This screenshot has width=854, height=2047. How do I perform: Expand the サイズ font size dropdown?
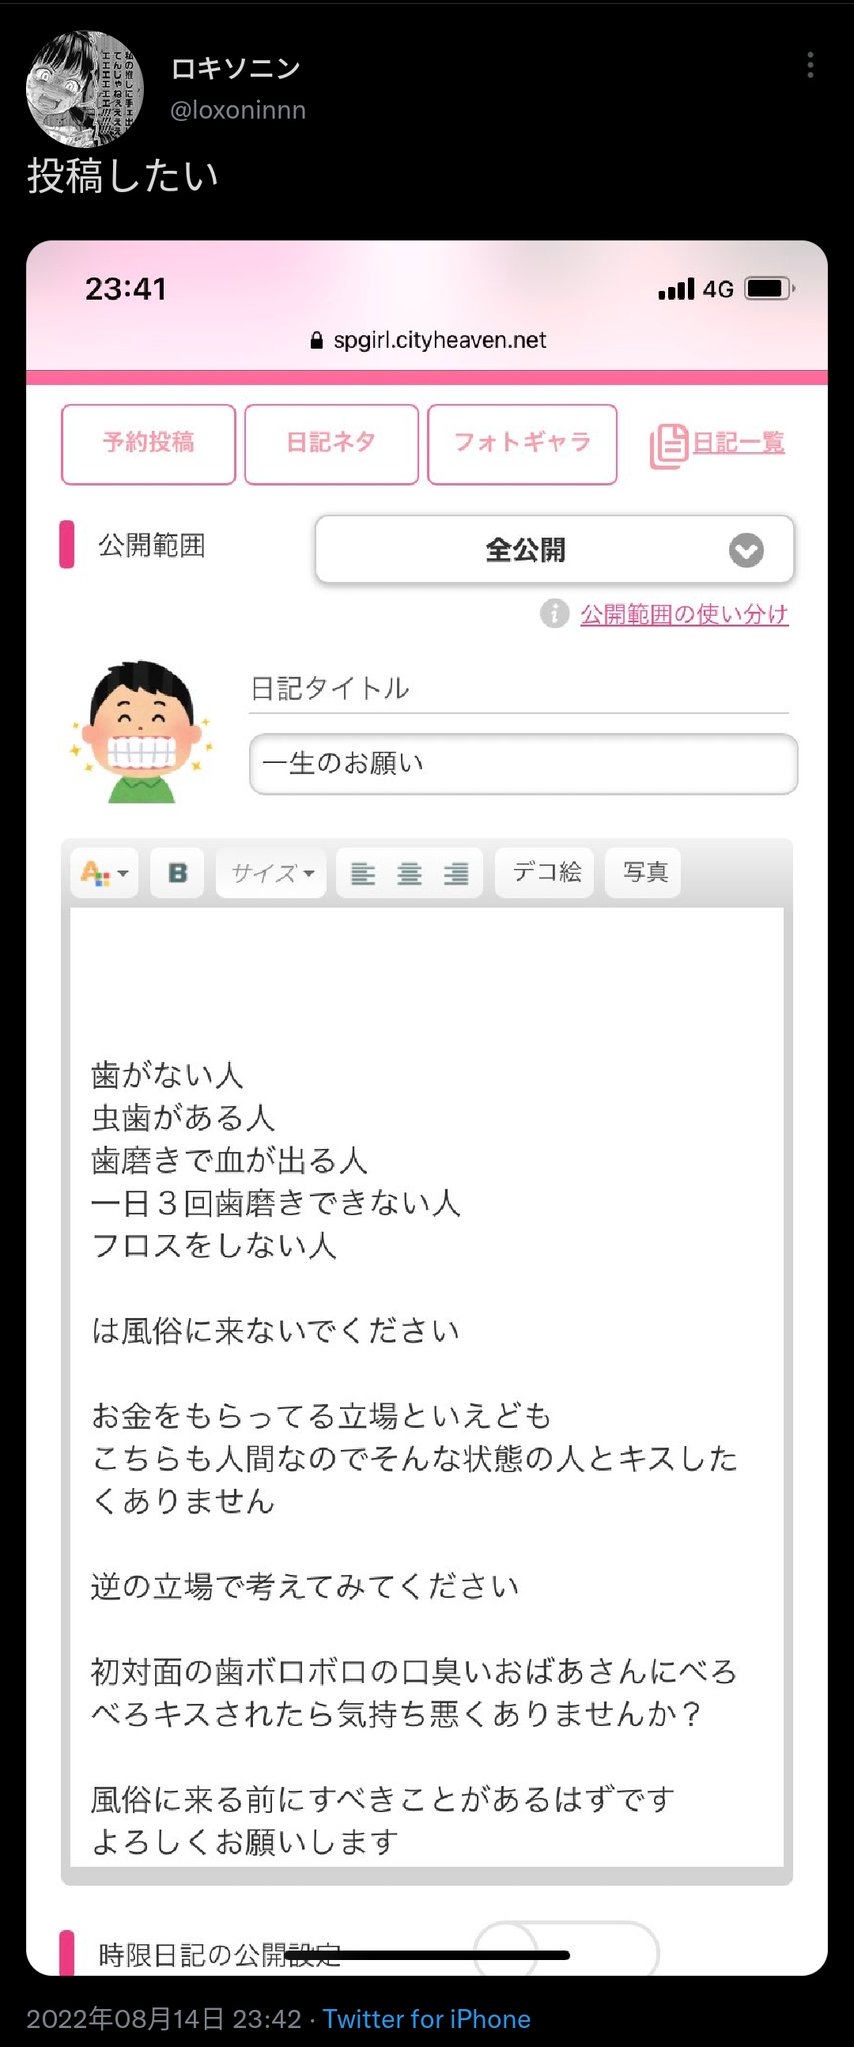271,873
